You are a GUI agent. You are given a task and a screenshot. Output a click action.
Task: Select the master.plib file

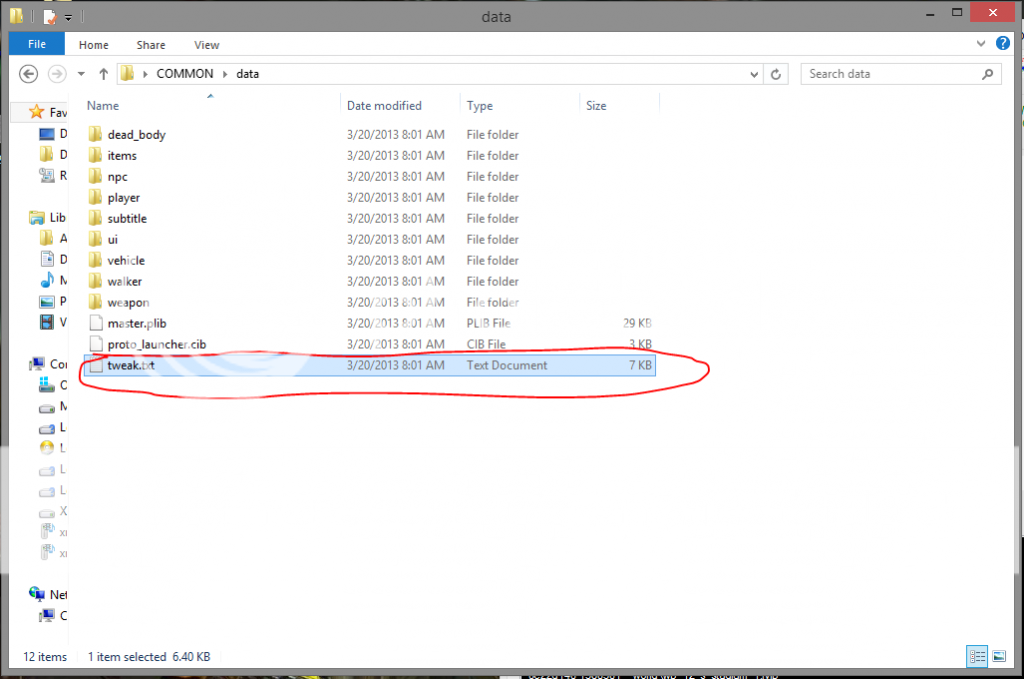[x=137, y=324]
